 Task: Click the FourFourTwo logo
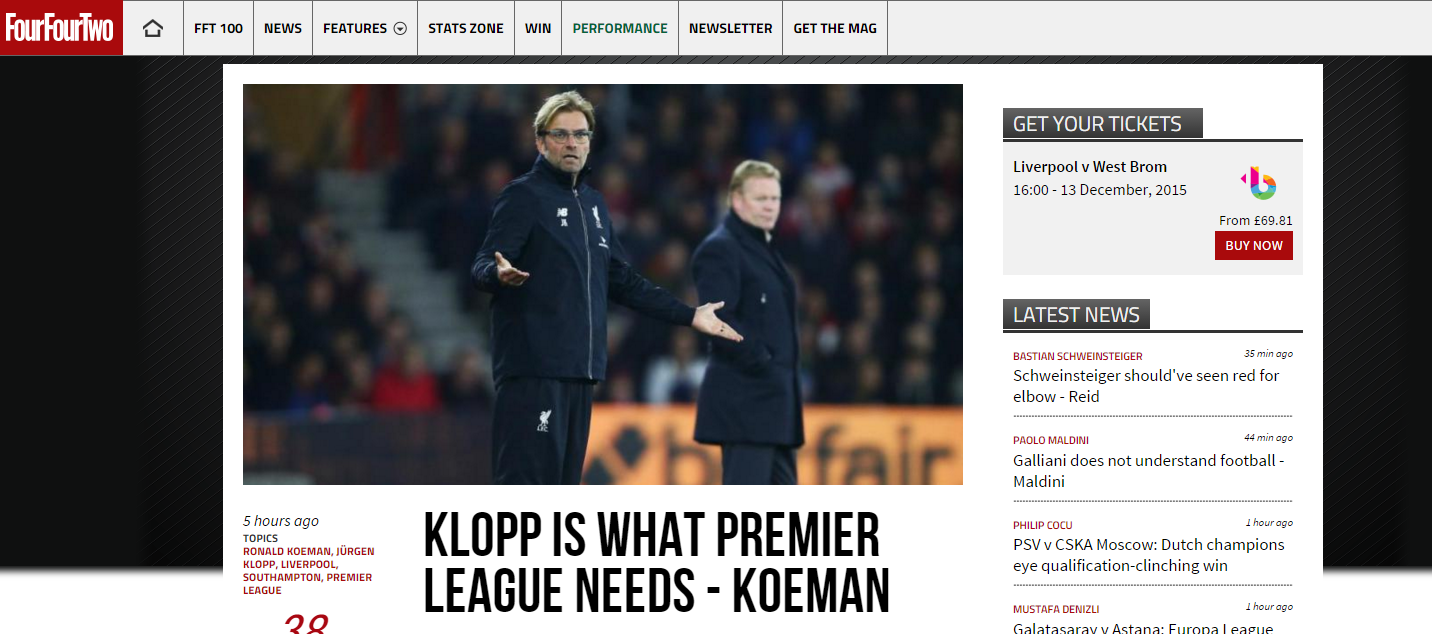click(x=61, y=28)
